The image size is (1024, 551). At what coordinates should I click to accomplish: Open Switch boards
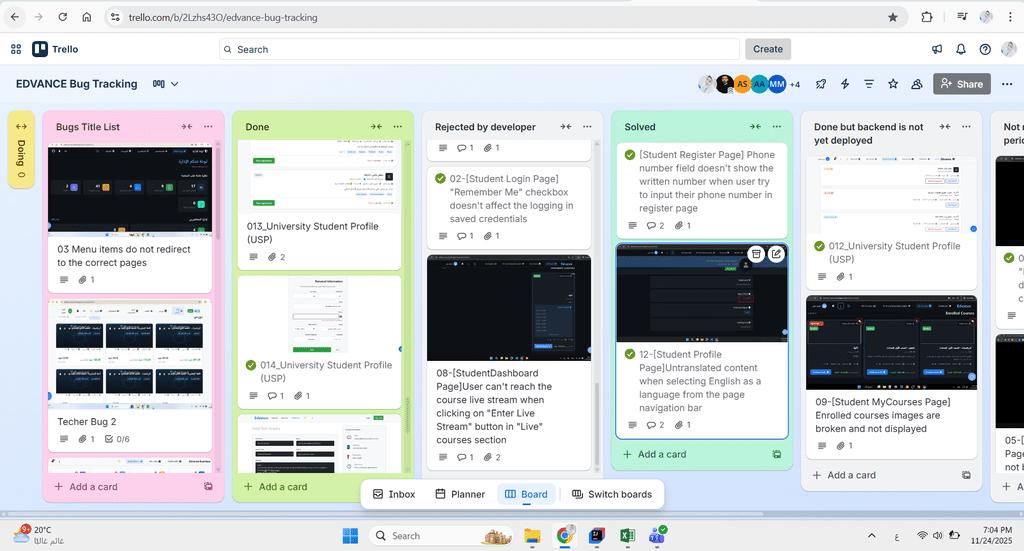coord(612,494)
